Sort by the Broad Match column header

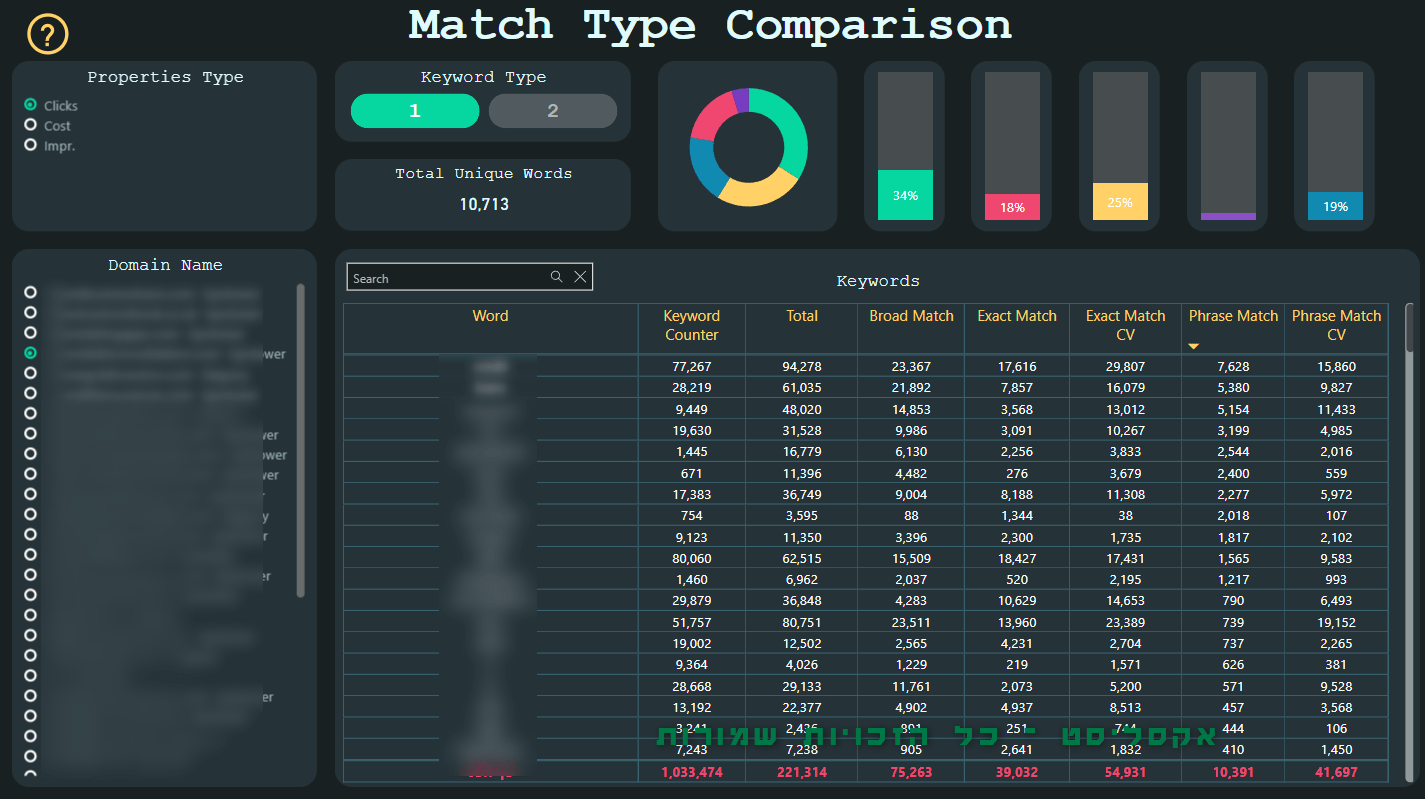[911, 316]
